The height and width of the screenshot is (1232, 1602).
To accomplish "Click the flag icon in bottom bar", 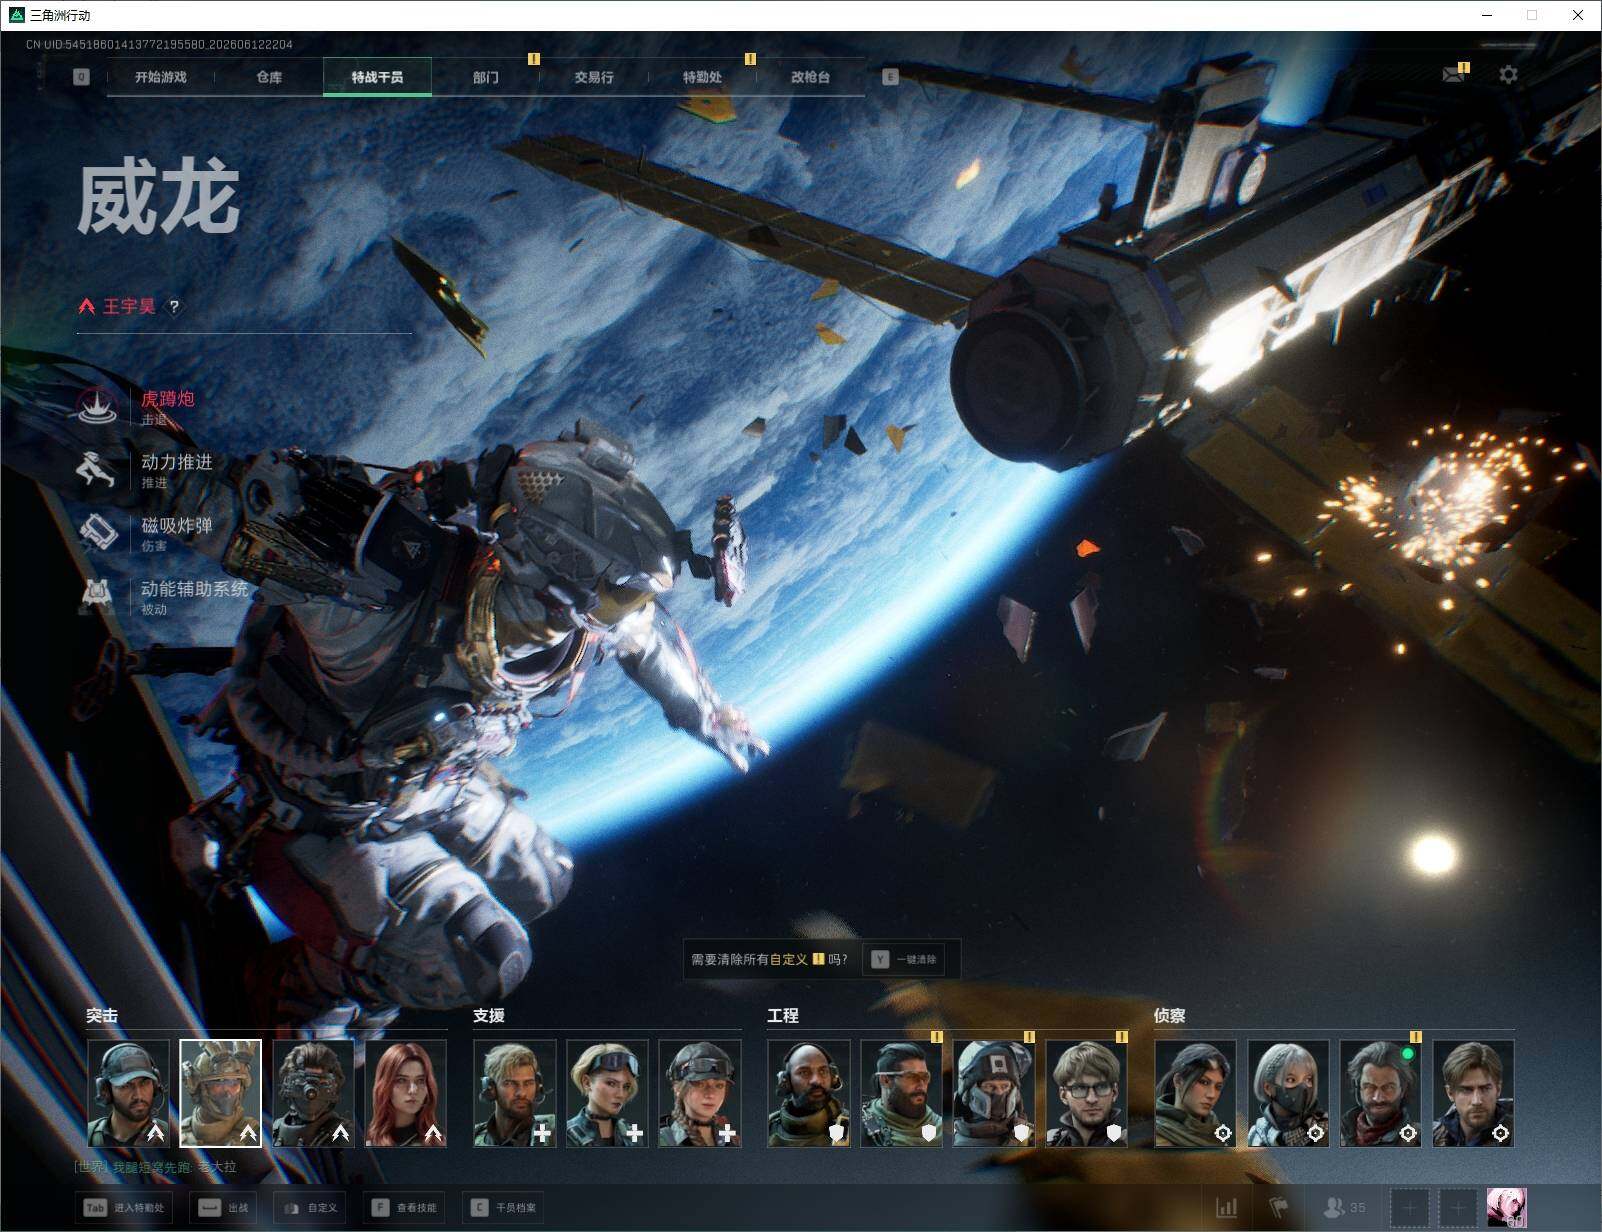I will (1279, 1208).
